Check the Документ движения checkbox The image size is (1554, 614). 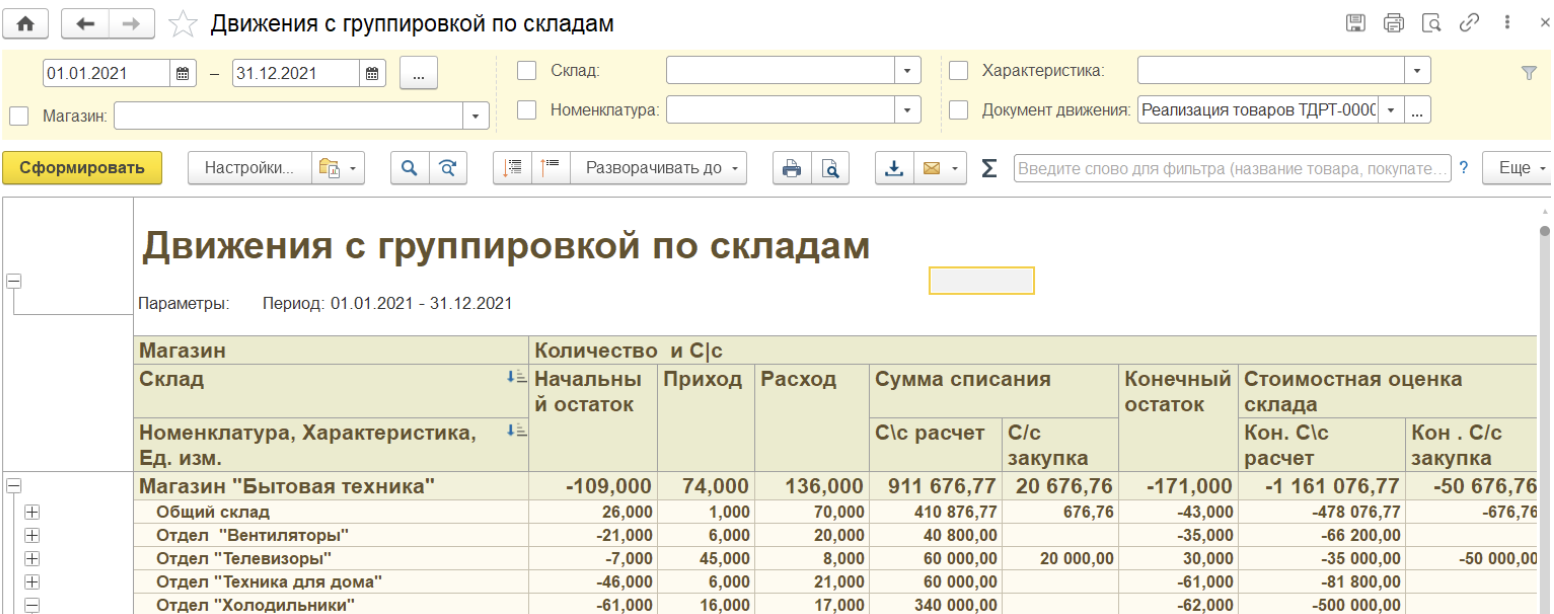point(958,110)
